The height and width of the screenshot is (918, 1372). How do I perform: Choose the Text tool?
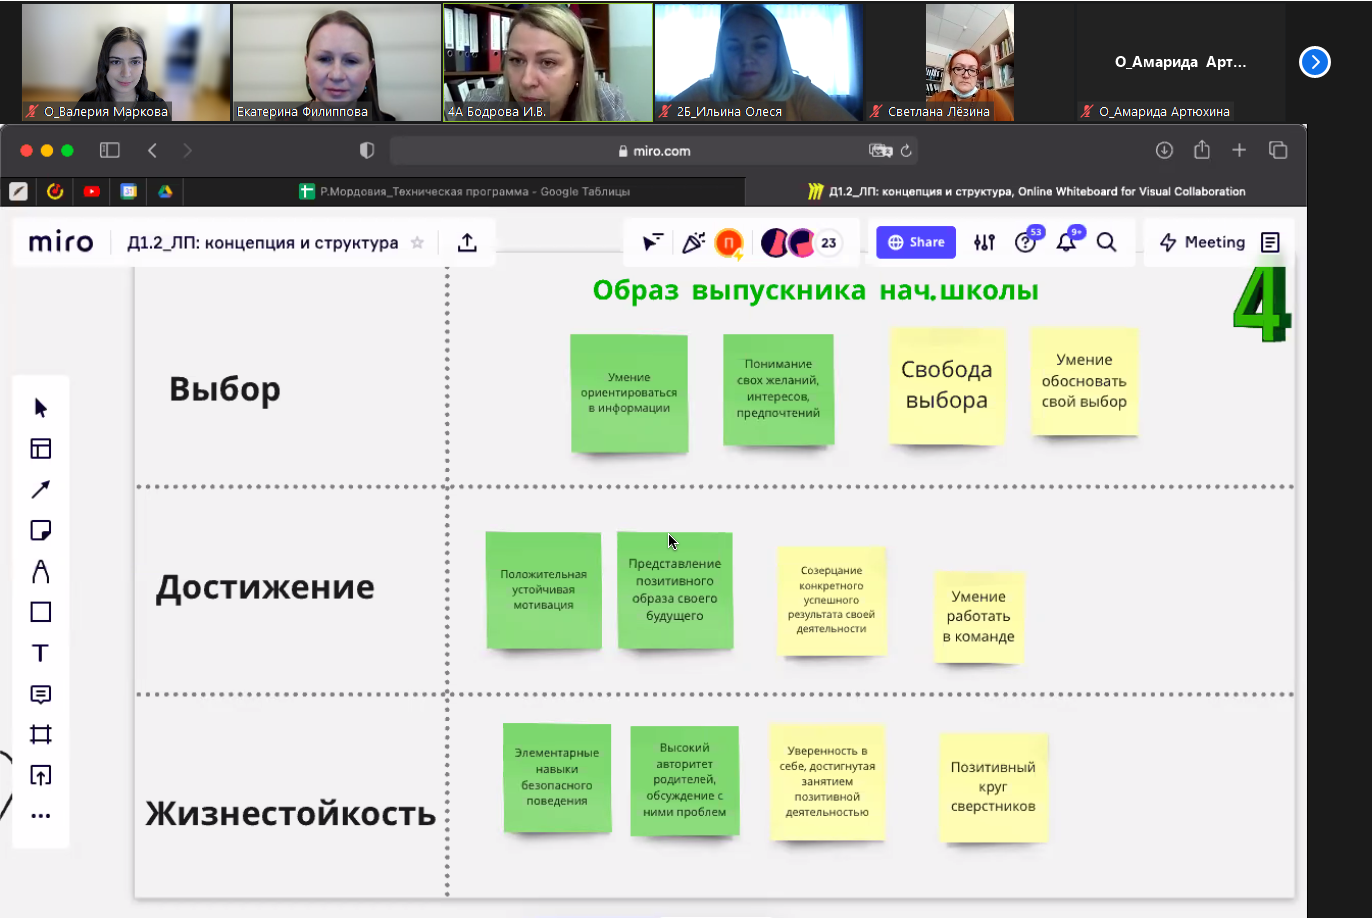40,653
